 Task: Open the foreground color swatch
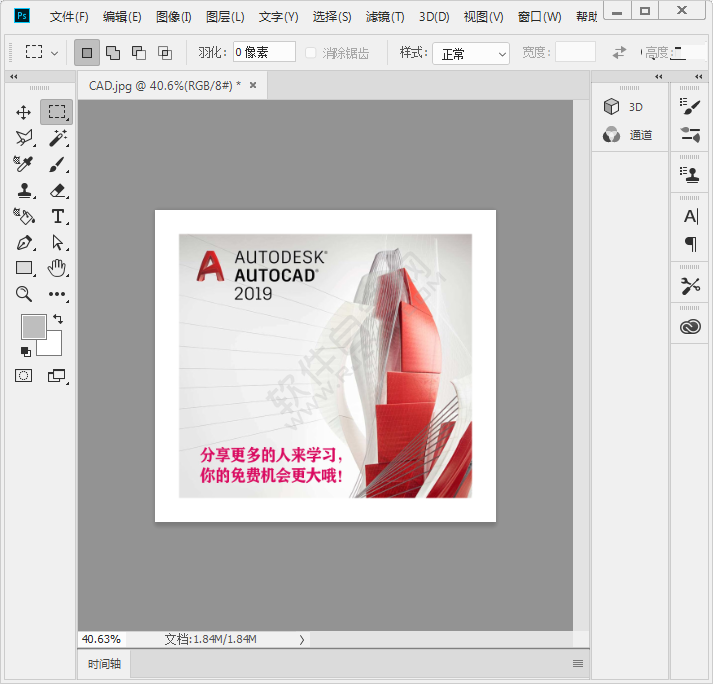[34, 327]
